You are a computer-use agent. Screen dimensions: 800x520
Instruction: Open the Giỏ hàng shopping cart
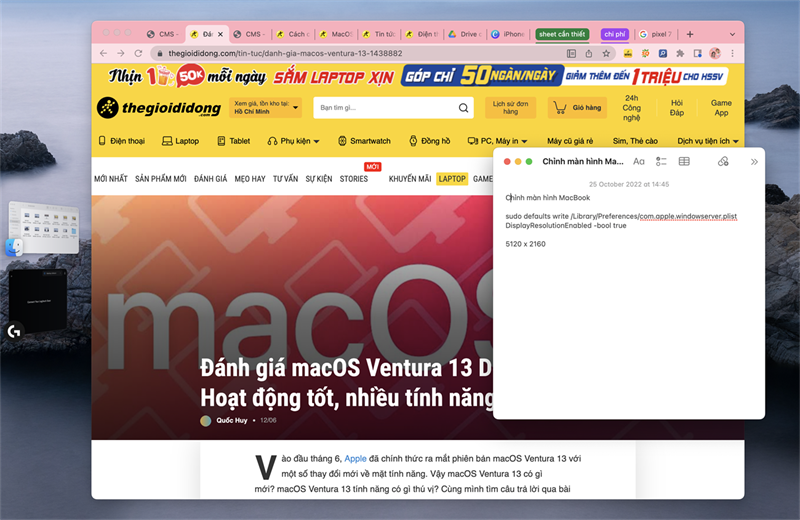577,108
